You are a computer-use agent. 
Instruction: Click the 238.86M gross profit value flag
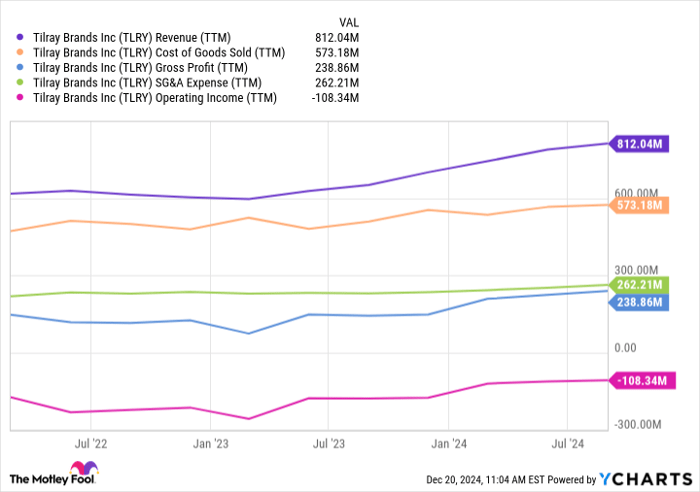(x=639, y=302)
